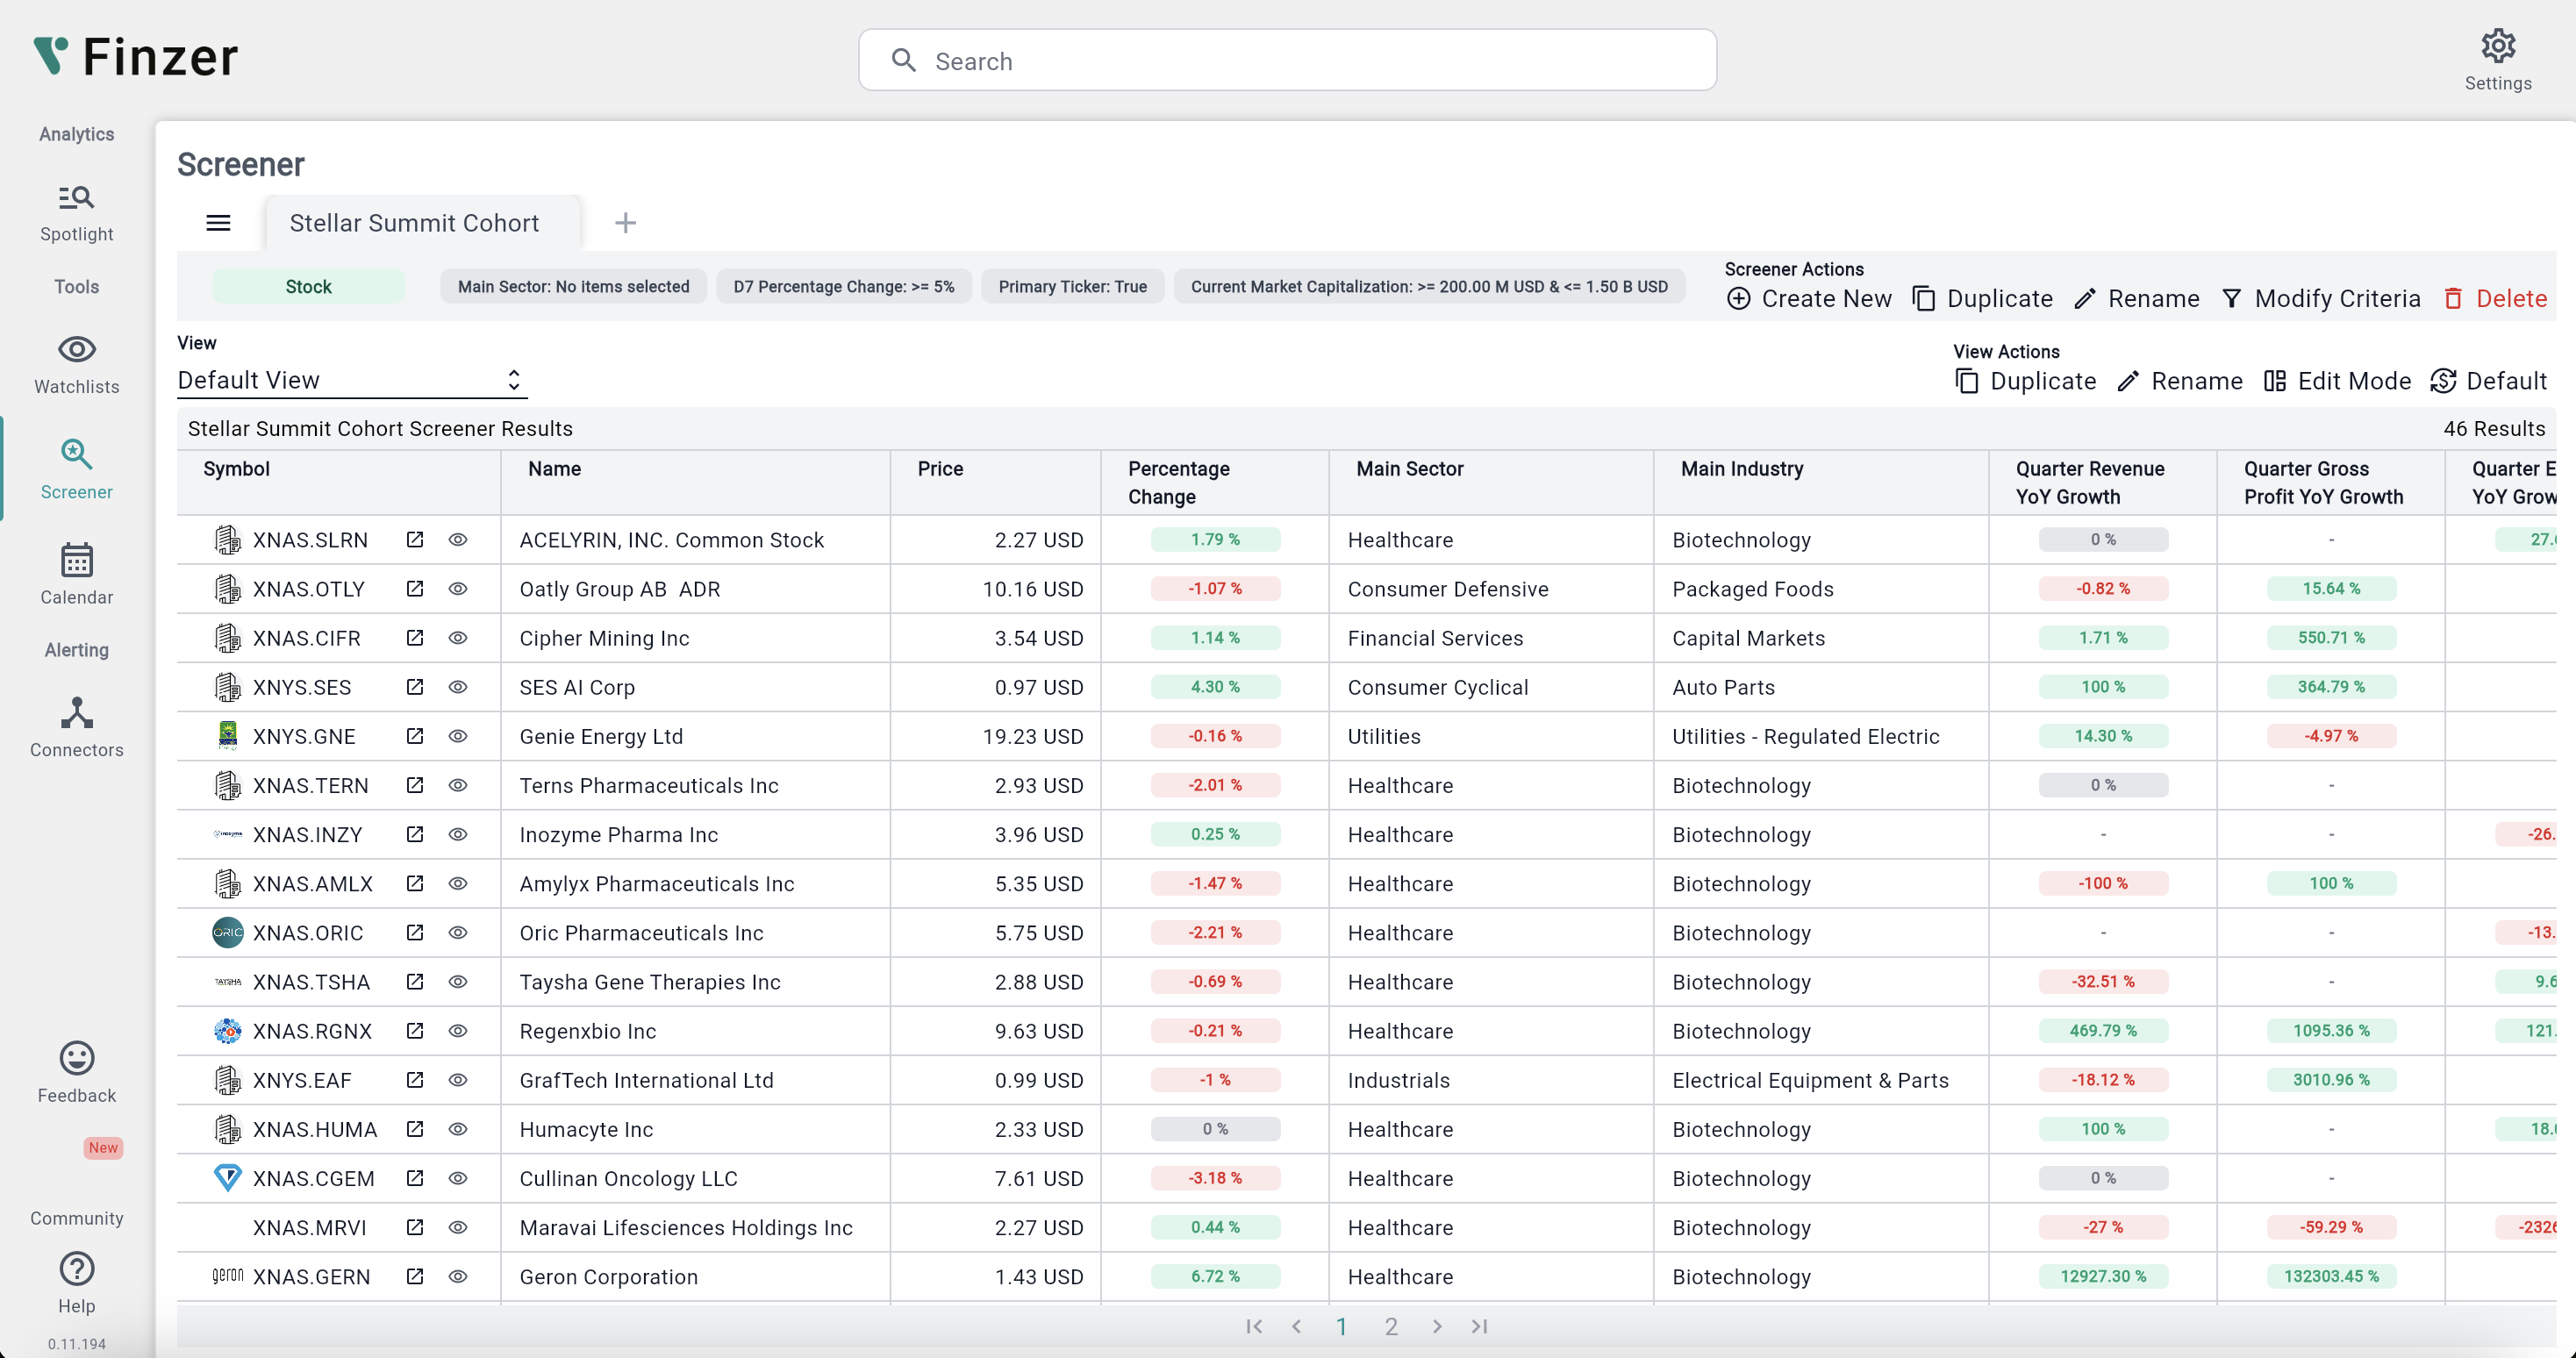Image resolution: width=2576 pixels, height=1358 pixels.
Task: Go to results page 2
Action: tap(1390, 1326)
